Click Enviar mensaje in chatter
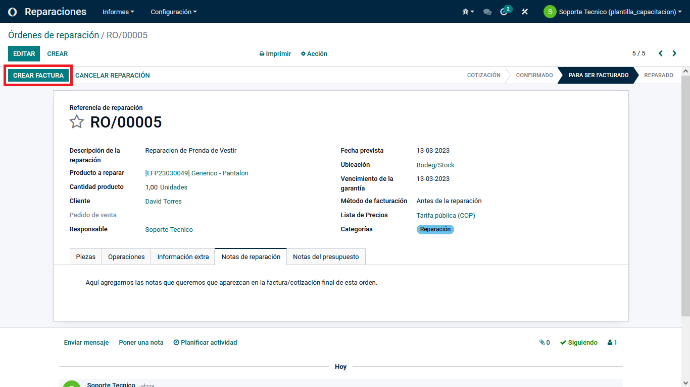 (x=86, y=343)
